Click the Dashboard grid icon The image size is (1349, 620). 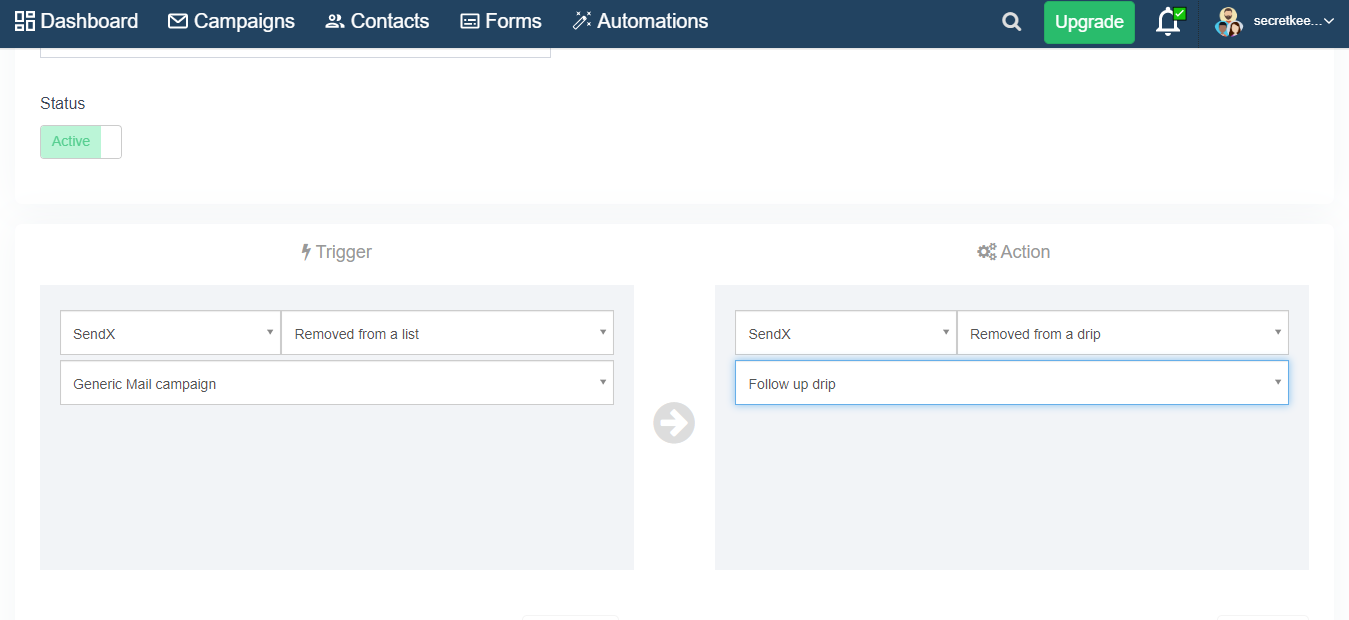(25, 21)
